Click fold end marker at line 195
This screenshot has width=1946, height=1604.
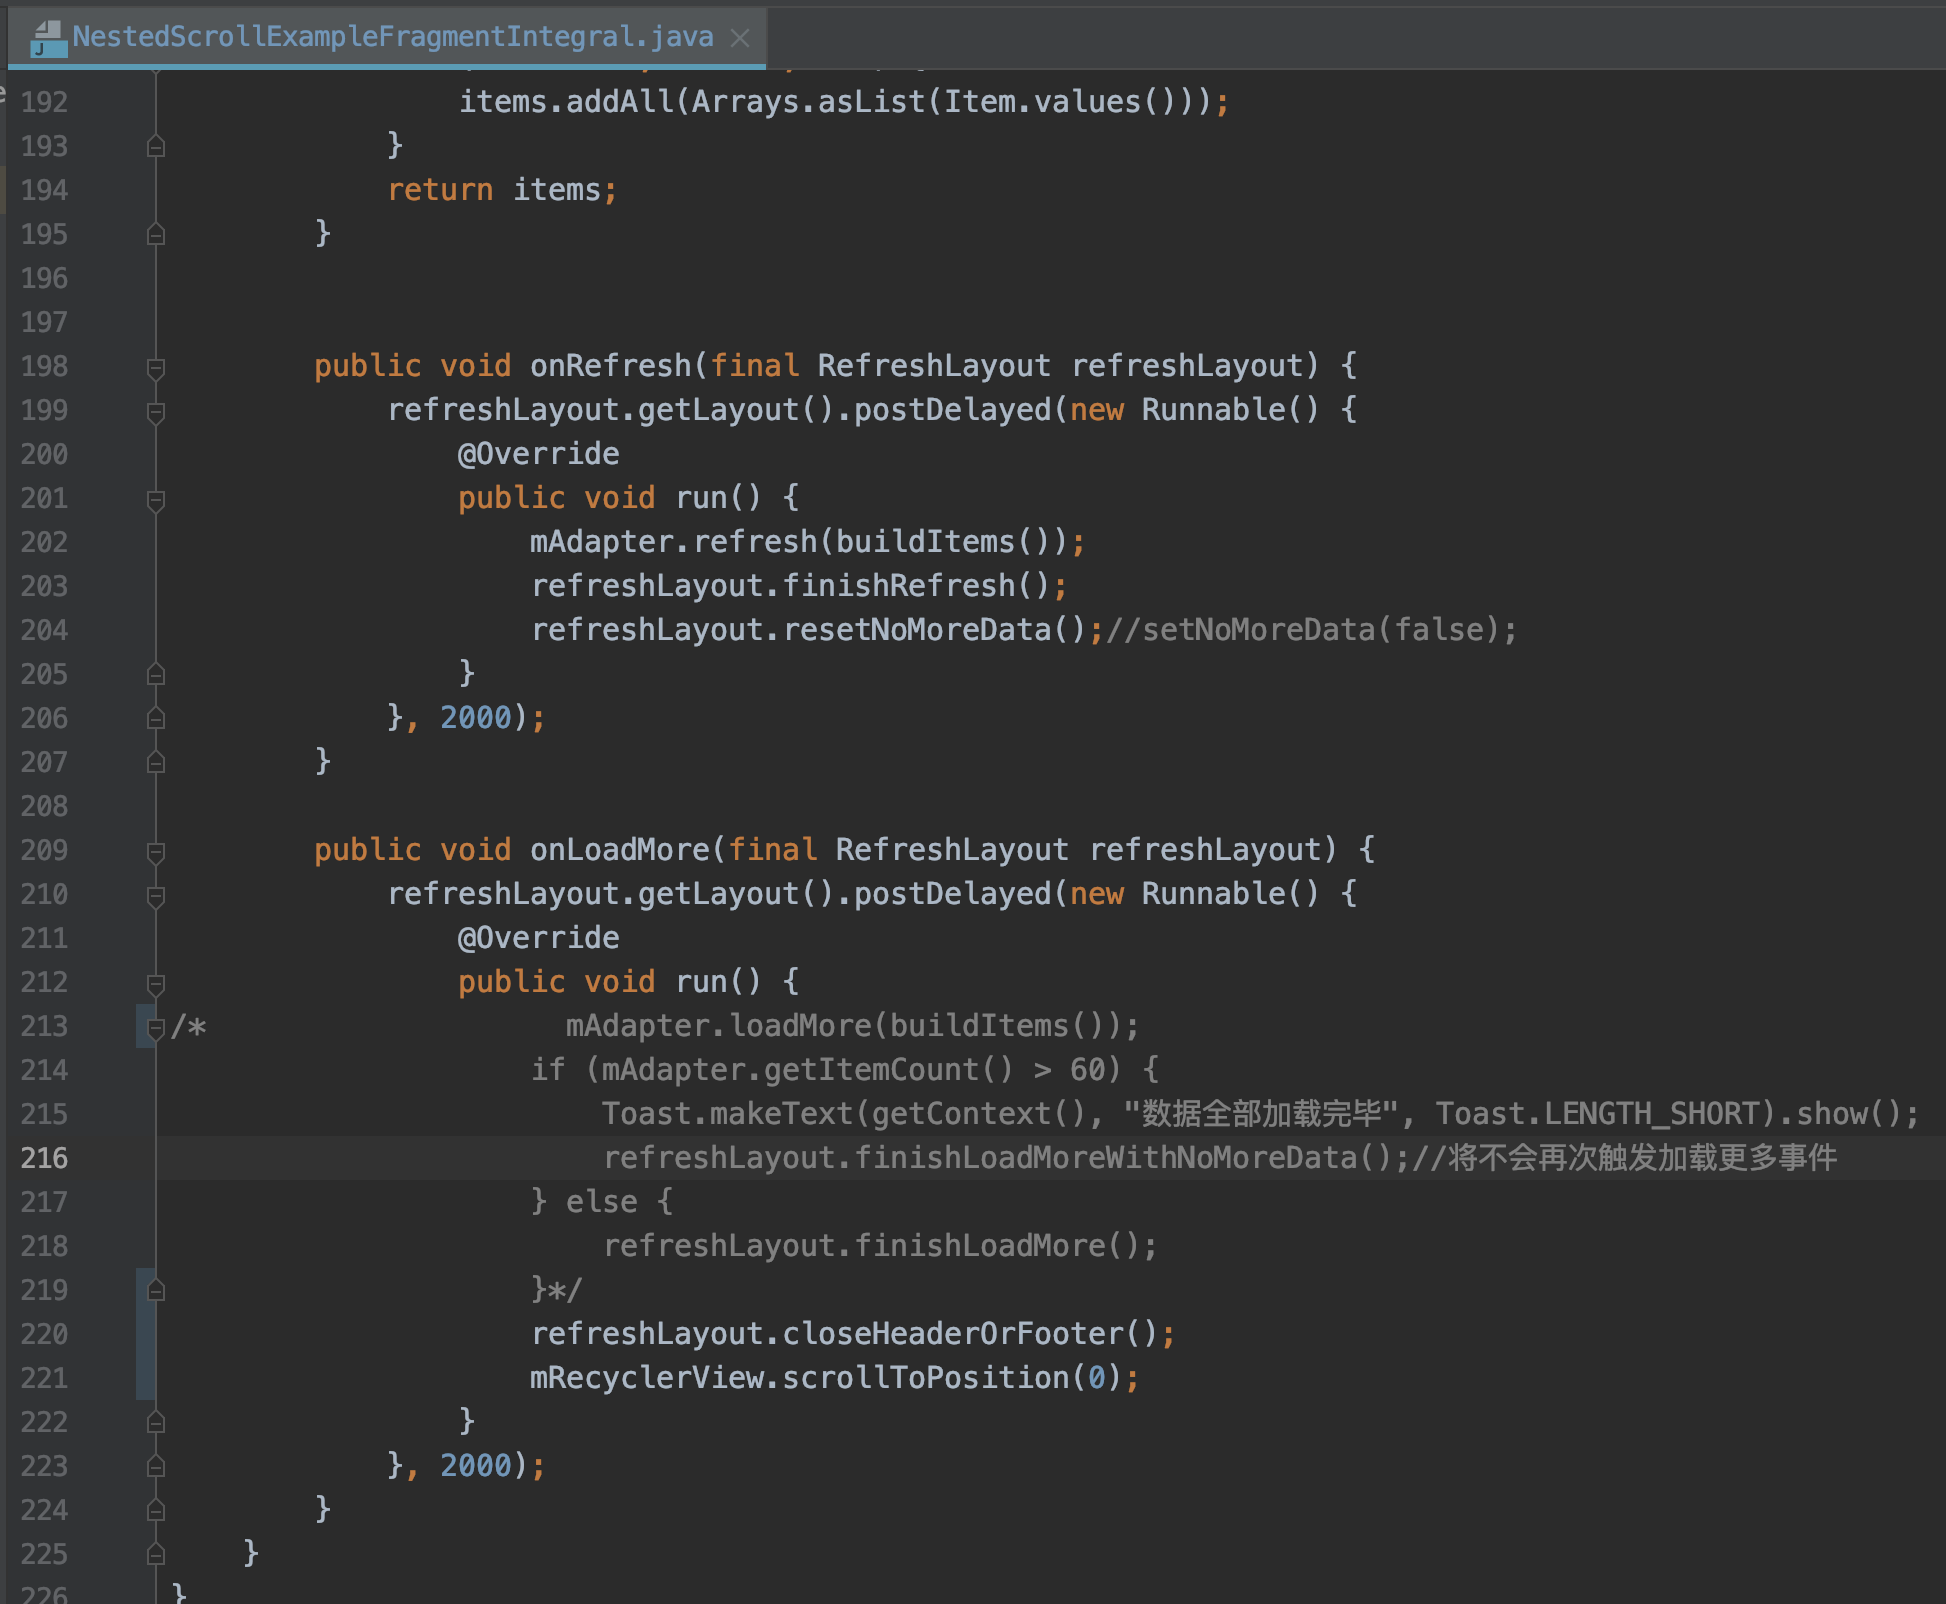155,235
